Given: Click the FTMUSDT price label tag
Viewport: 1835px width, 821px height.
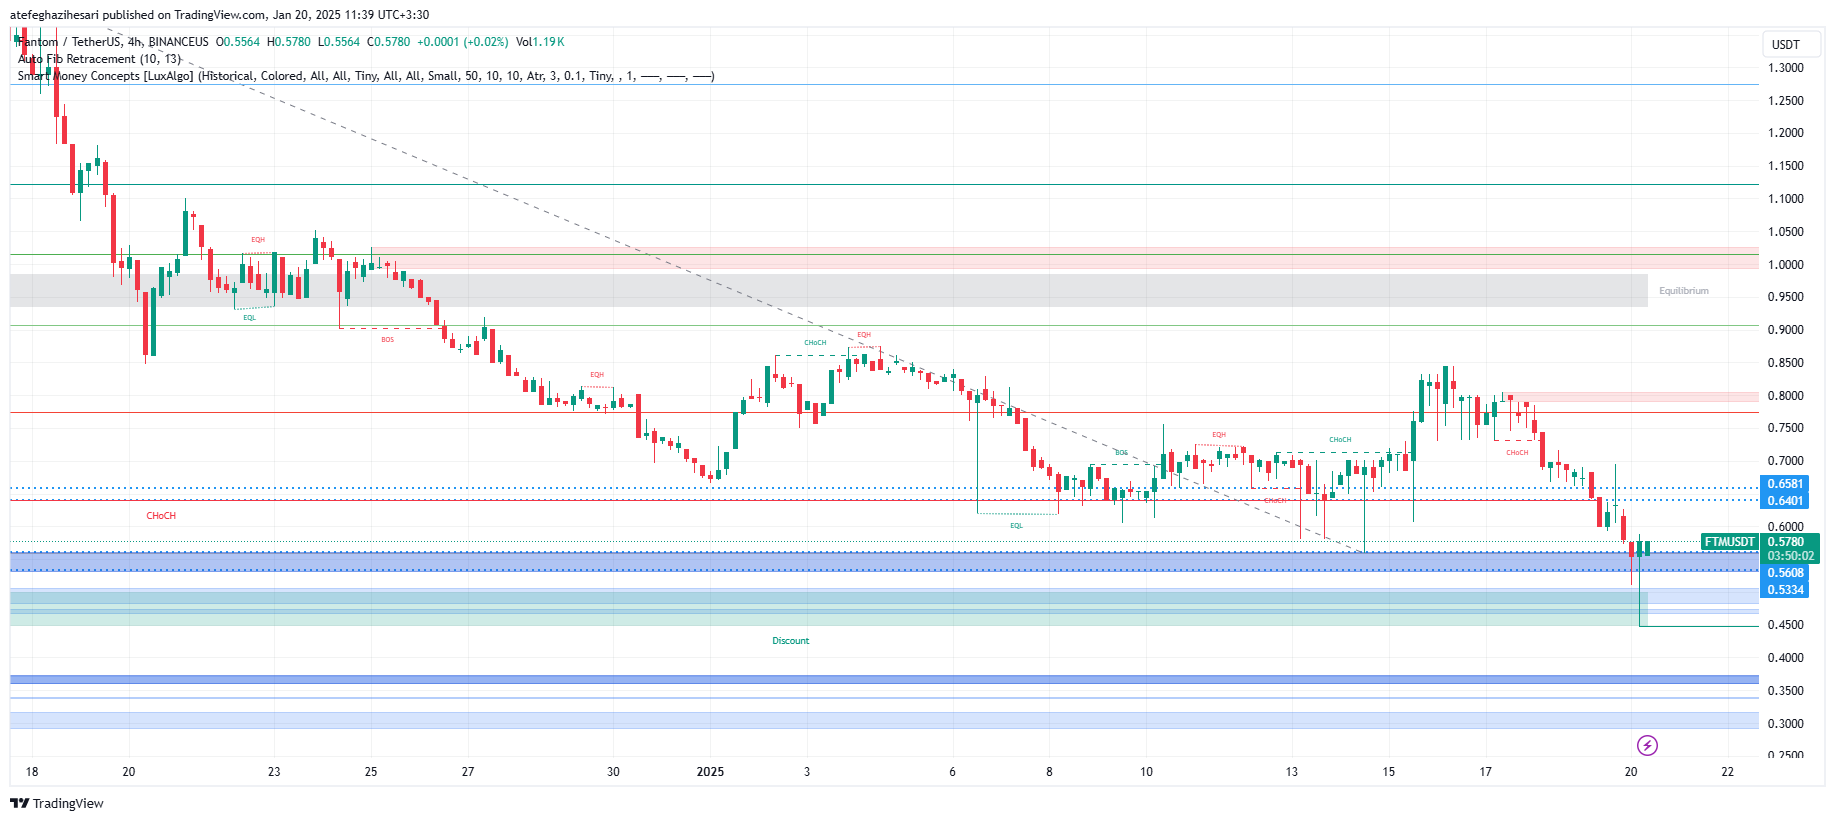Looking at the screenshot, I should point(1730,542).
